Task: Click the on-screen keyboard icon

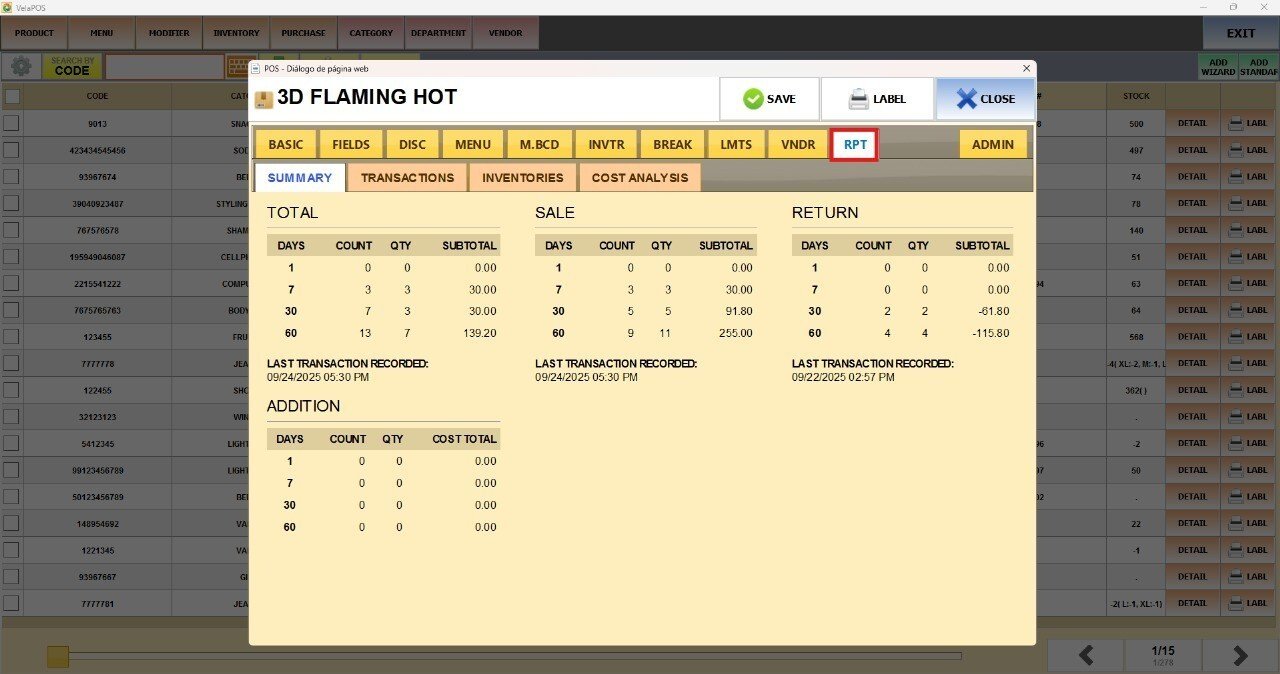Action: coord(237,66)
